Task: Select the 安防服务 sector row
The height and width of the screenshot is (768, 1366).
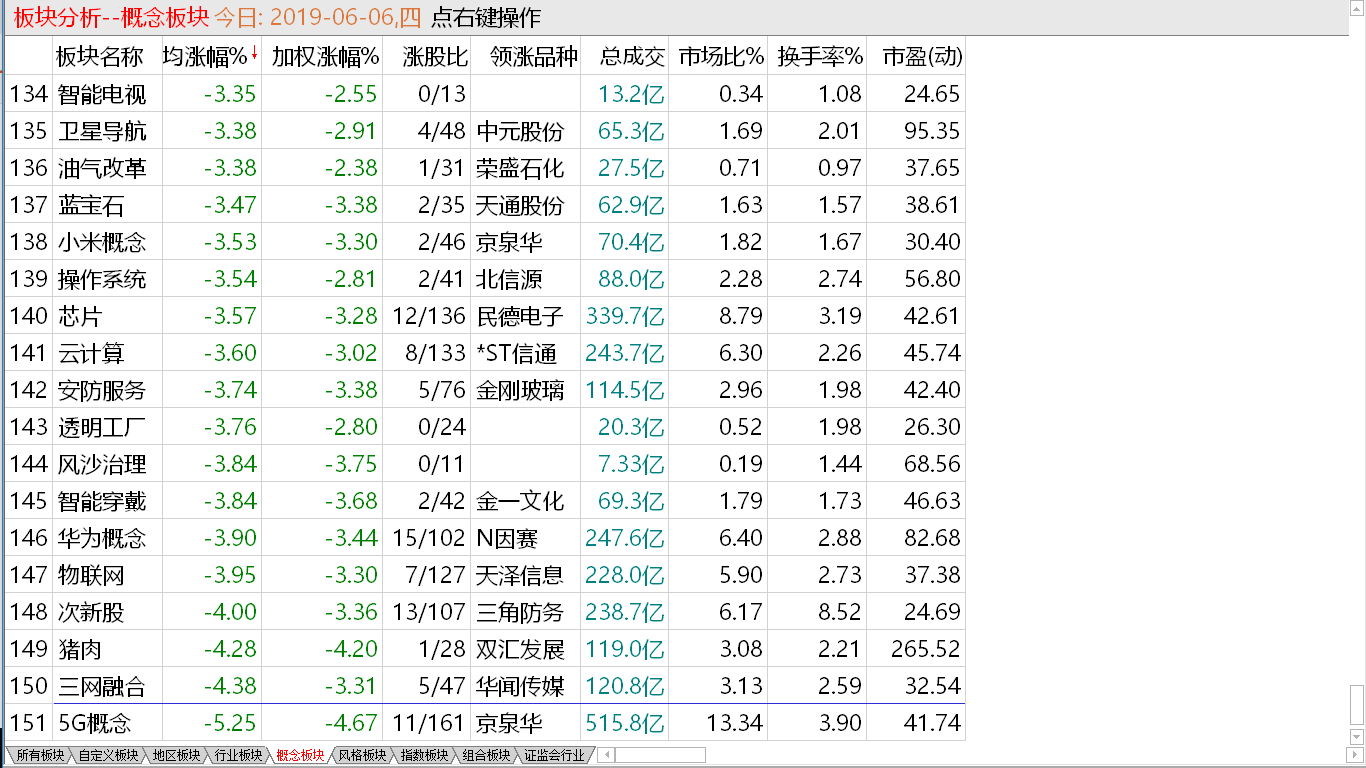Action: [x=485, y=390]
